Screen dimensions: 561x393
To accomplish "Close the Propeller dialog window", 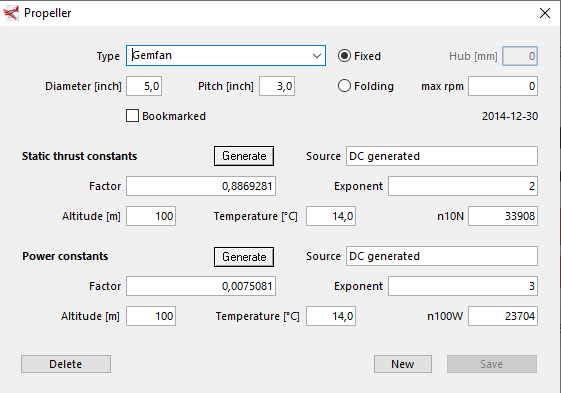I will click(545, 13).
